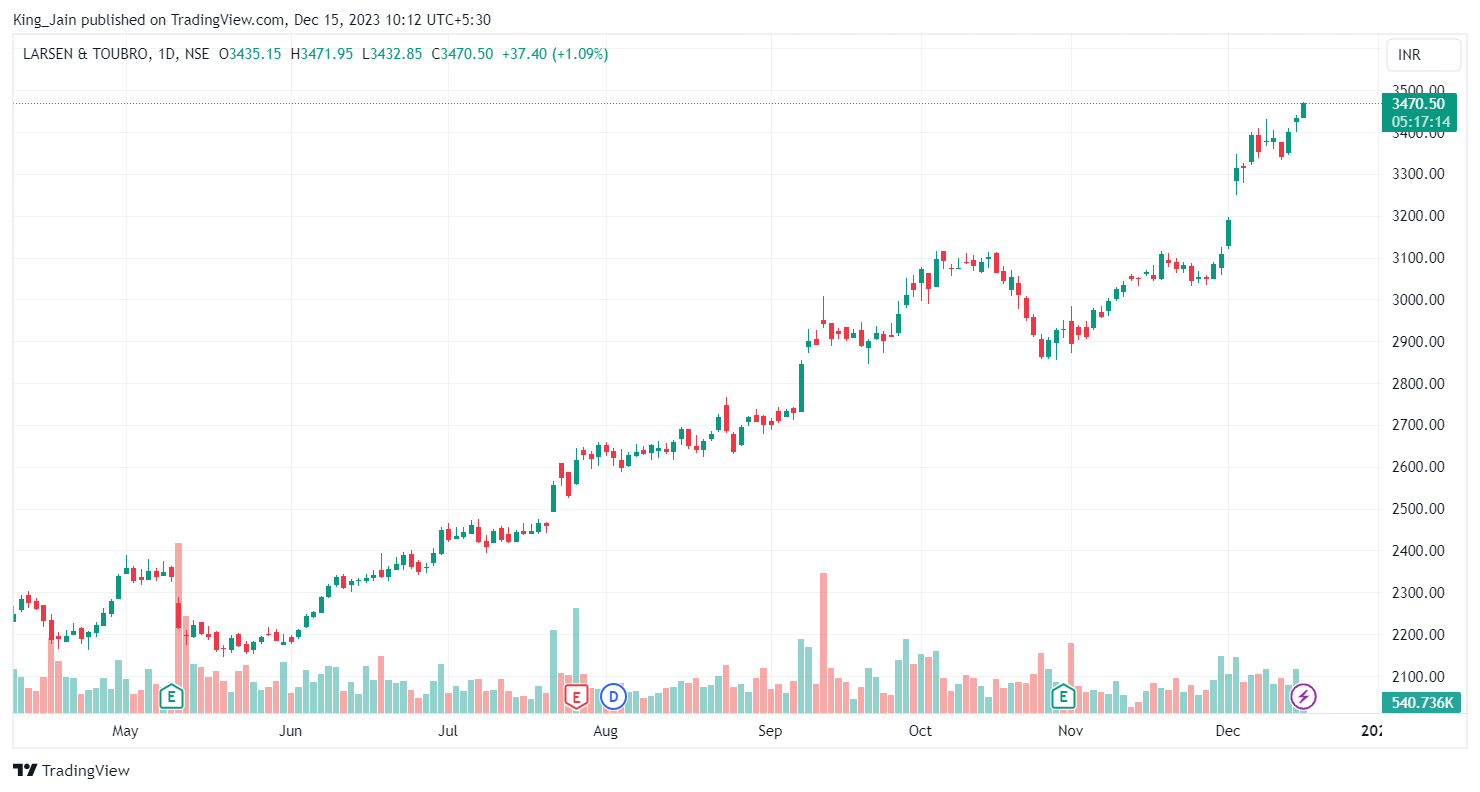Click the open value O3435.15
The height and width of the screenshot is (792, 1480).
point(250,54)
